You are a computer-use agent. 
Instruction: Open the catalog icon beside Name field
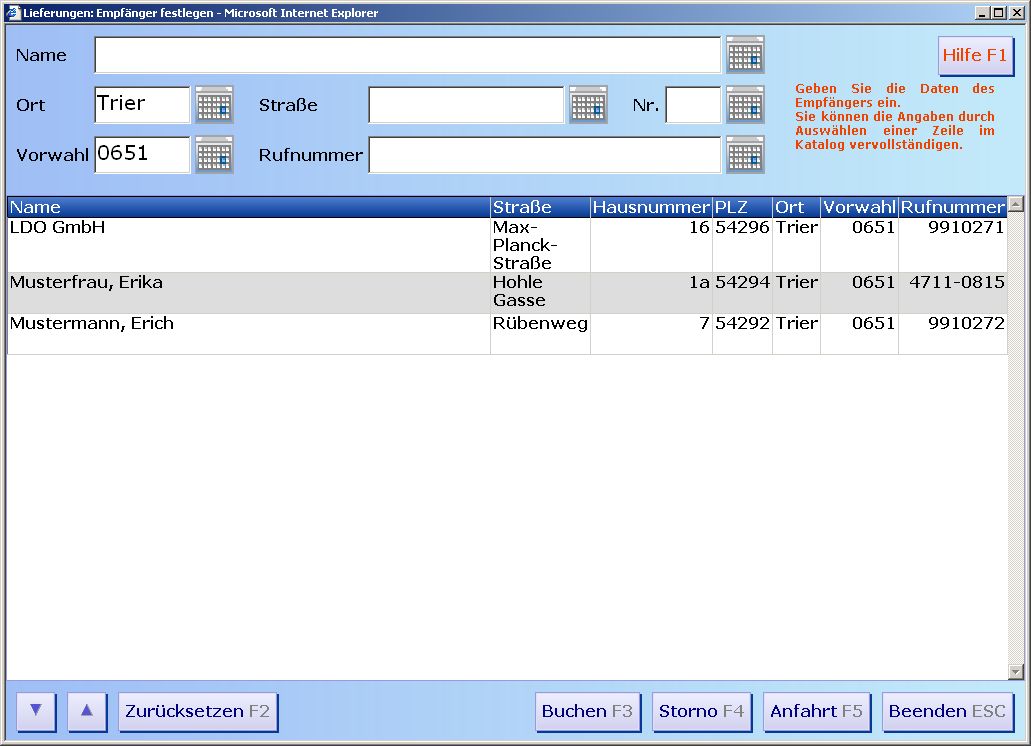(745, 55)
